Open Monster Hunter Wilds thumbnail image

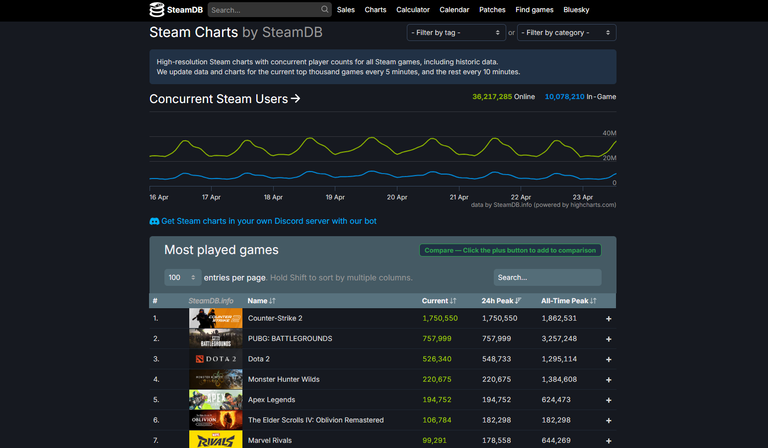(216, 379)
